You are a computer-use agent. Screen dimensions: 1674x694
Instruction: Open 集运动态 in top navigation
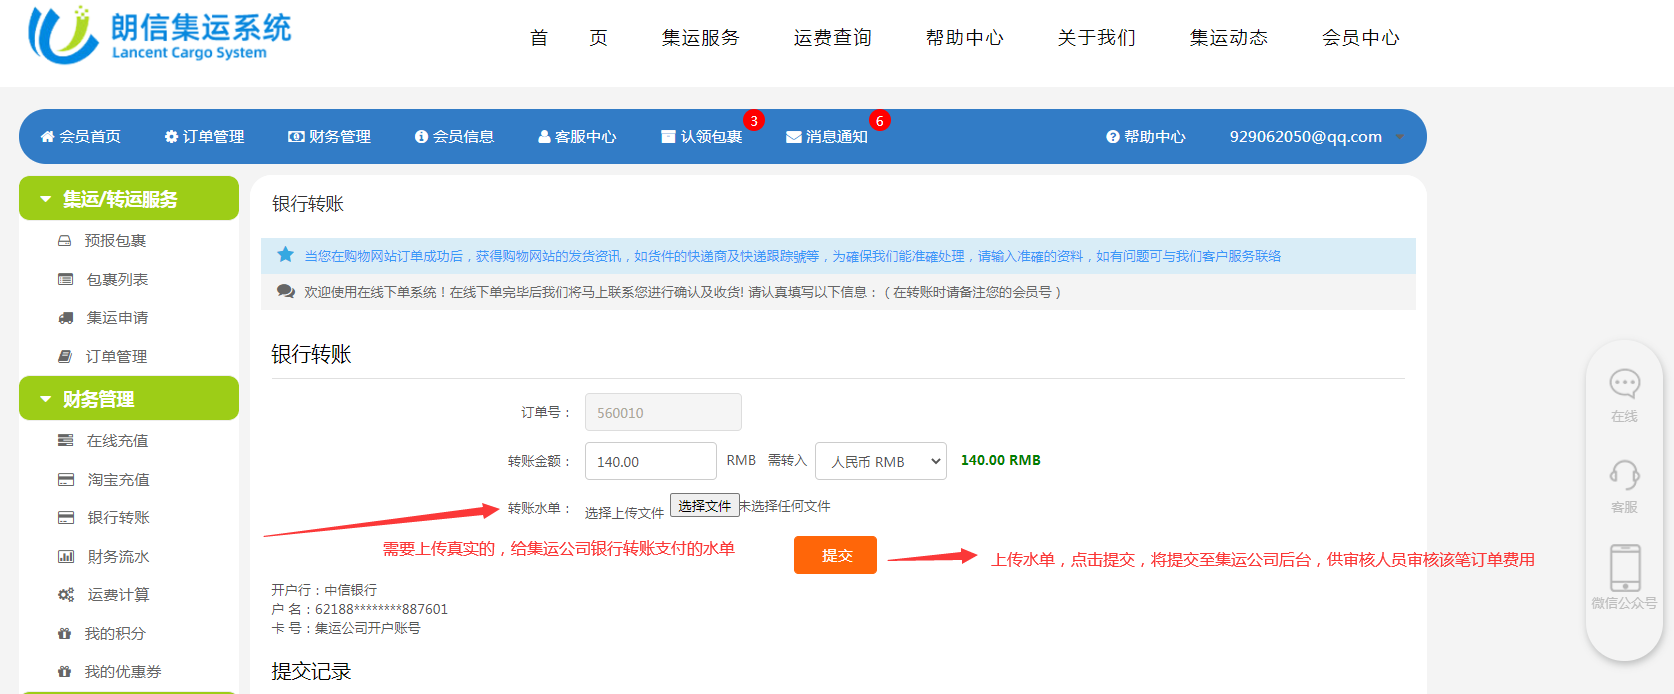point(1228,38)
